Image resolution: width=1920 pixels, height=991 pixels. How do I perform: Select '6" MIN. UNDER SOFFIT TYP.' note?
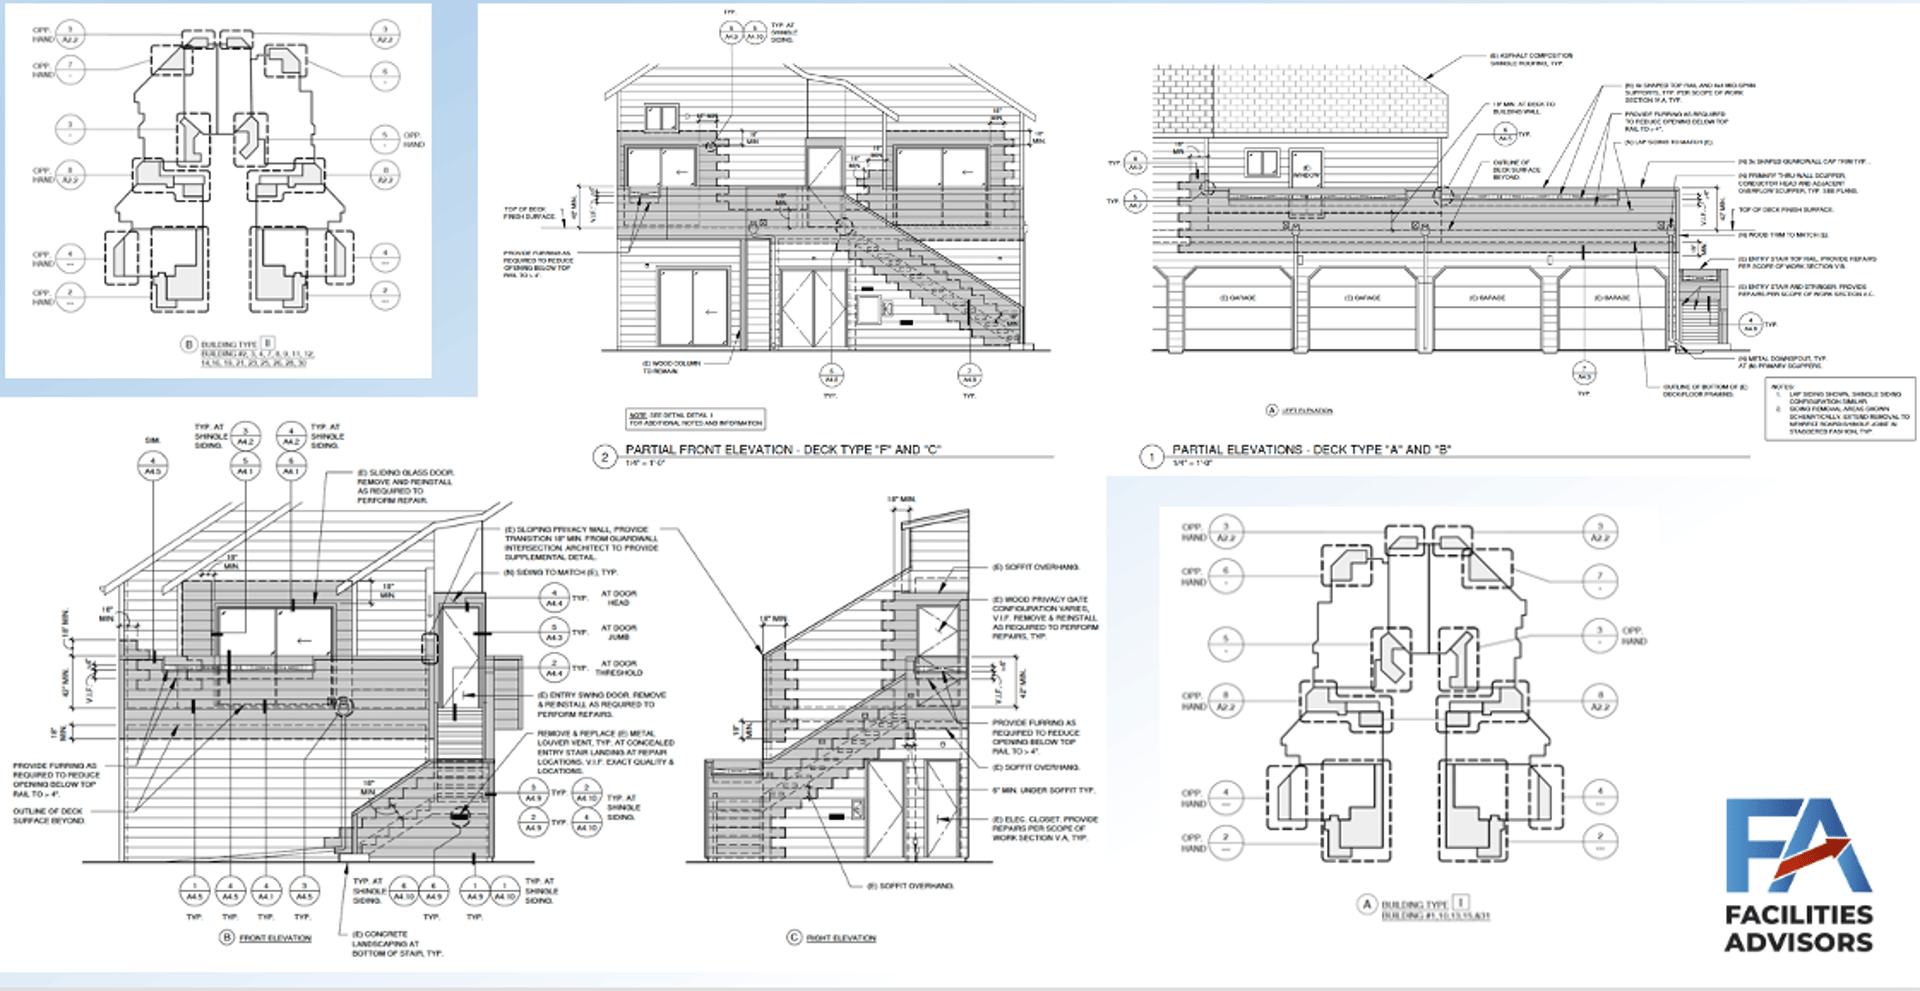1043,790
